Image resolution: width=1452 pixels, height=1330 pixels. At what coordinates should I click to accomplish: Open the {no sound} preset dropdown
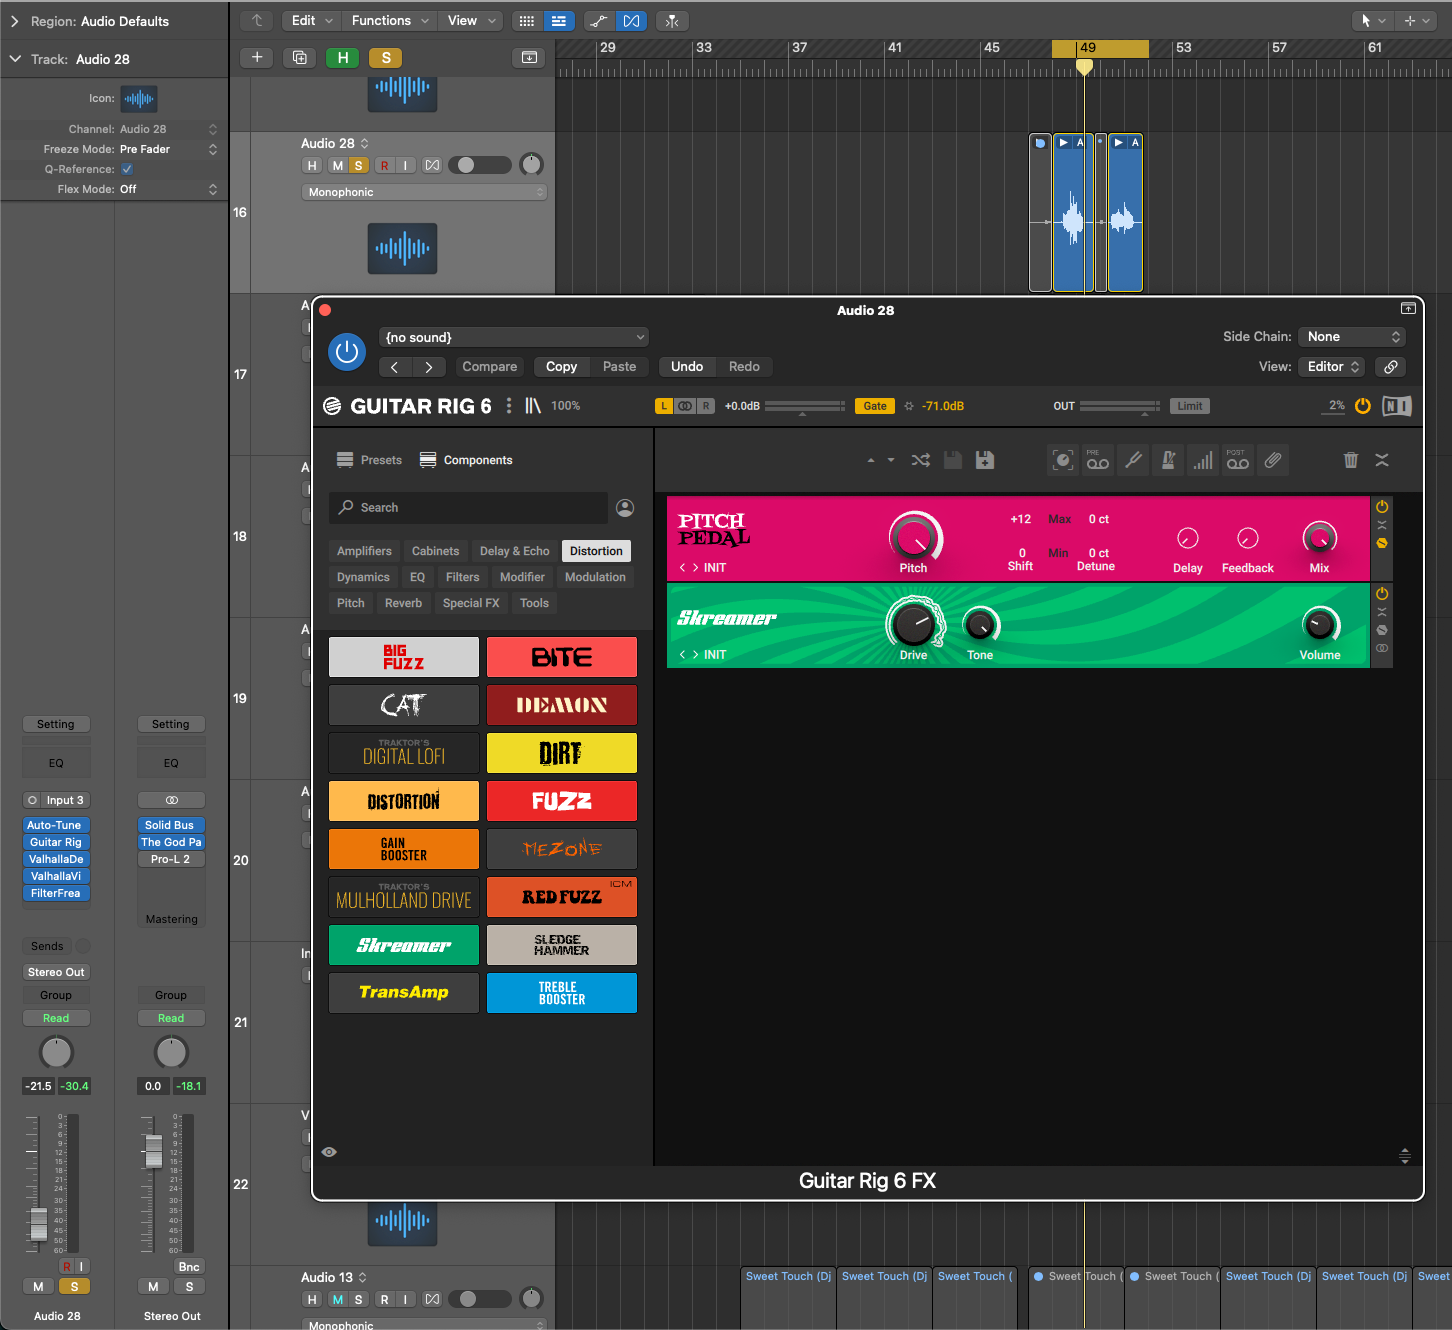pyautogui.click(x=514, y=338)
